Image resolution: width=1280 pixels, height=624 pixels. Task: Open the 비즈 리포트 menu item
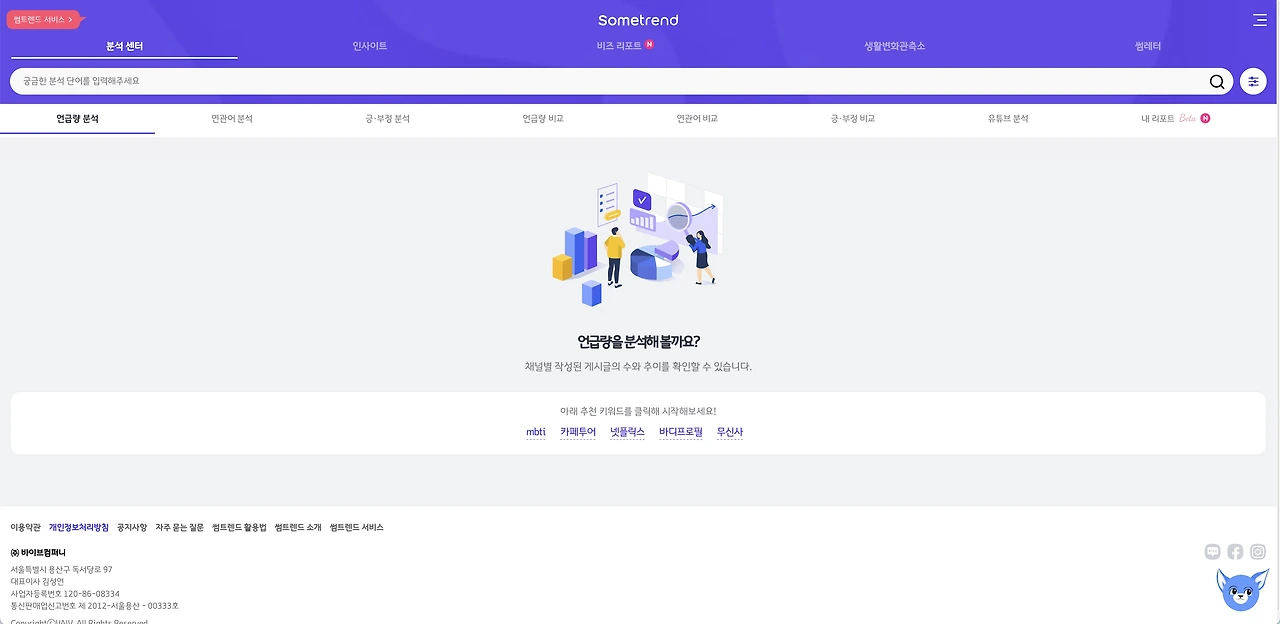tap(618, 44)
